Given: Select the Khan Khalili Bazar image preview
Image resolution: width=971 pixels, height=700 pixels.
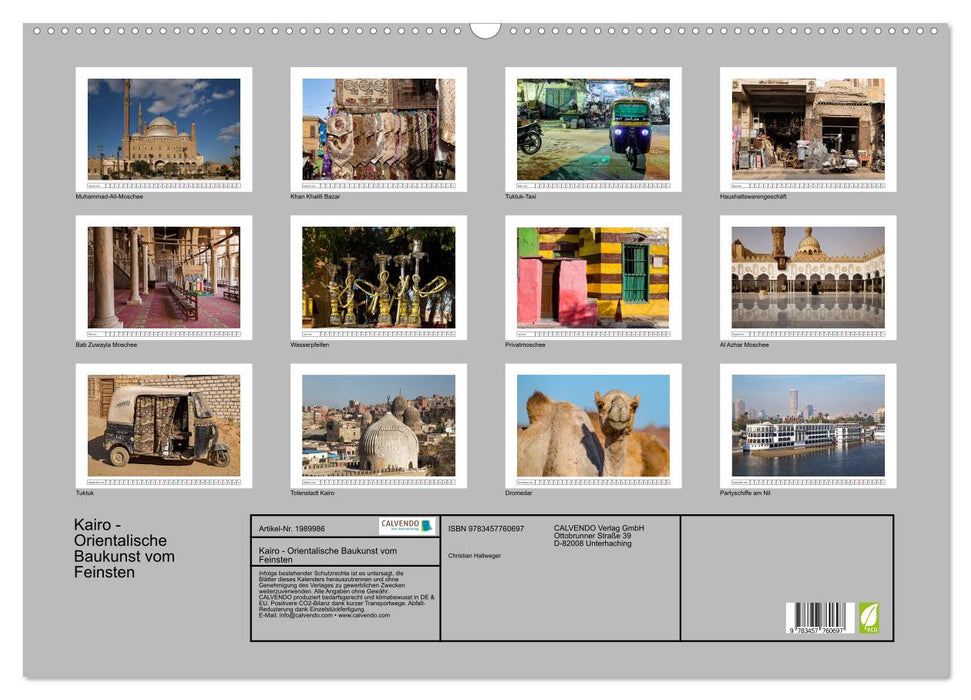Looking at the screenshot, I should 375,127.
